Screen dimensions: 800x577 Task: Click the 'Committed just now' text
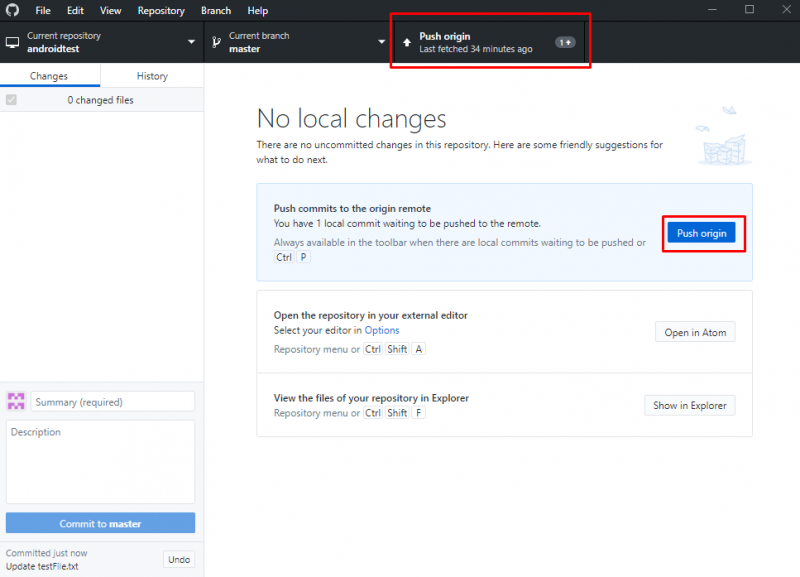[46, 553]
